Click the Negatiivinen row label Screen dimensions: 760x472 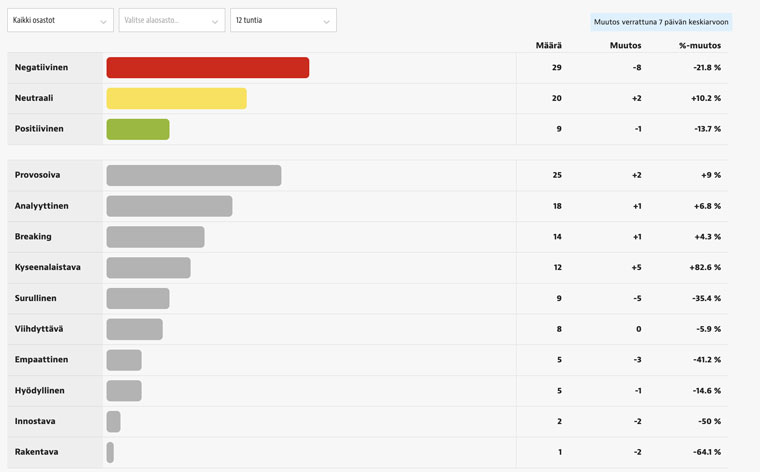tap(41, 67)
